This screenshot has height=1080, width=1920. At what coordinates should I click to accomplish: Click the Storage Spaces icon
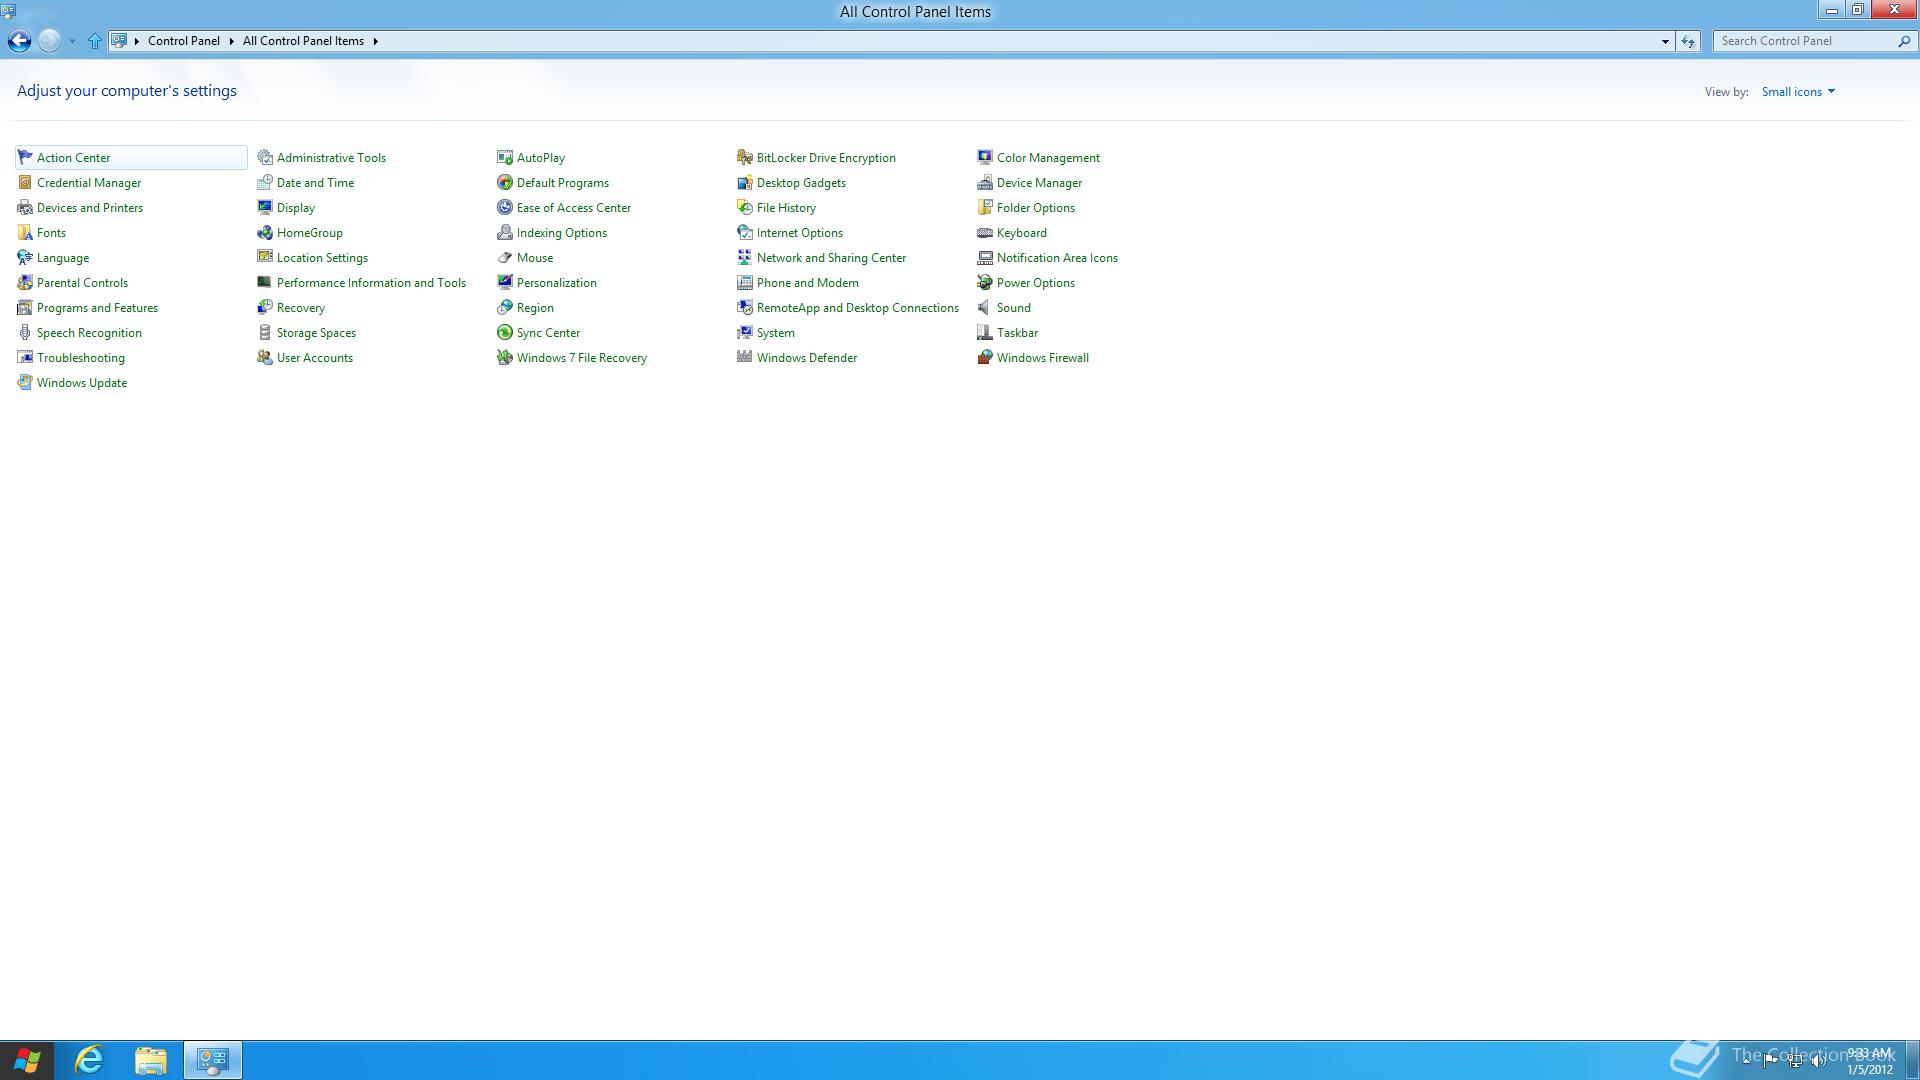coord(265,332)
